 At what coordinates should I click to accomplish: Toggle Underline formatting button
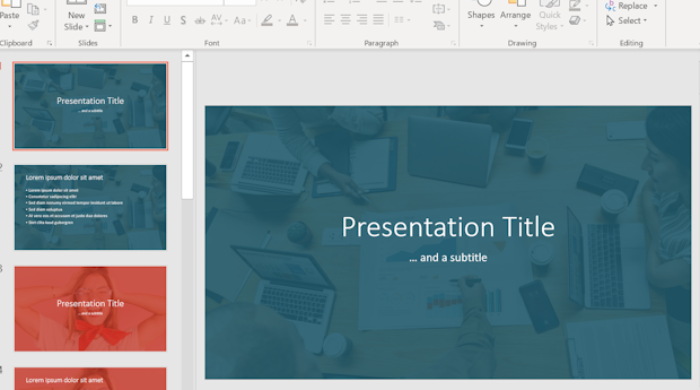coord(167,20)
